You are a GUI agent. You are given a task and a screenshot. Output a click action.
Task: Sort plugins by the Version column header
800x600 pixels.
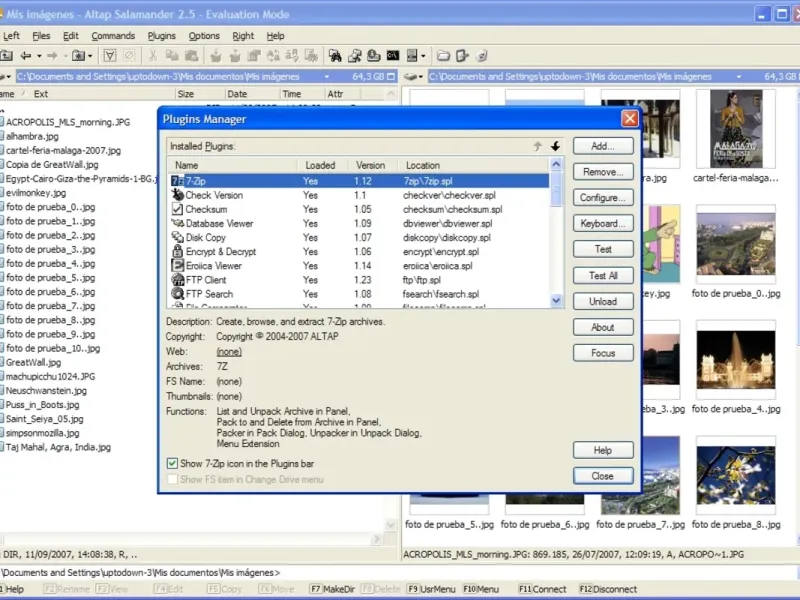pyautogui.click(x=370, y=165)
